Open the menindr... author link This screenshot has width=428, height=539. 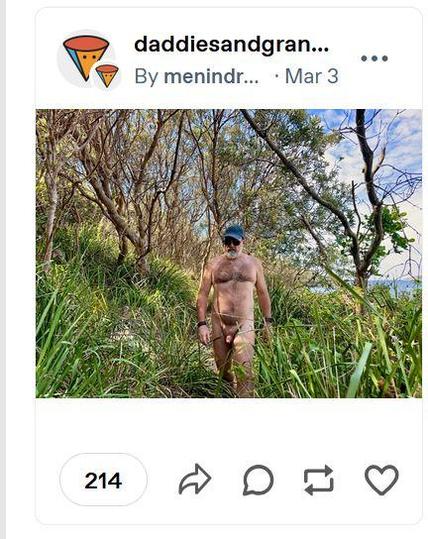point(211,76)
